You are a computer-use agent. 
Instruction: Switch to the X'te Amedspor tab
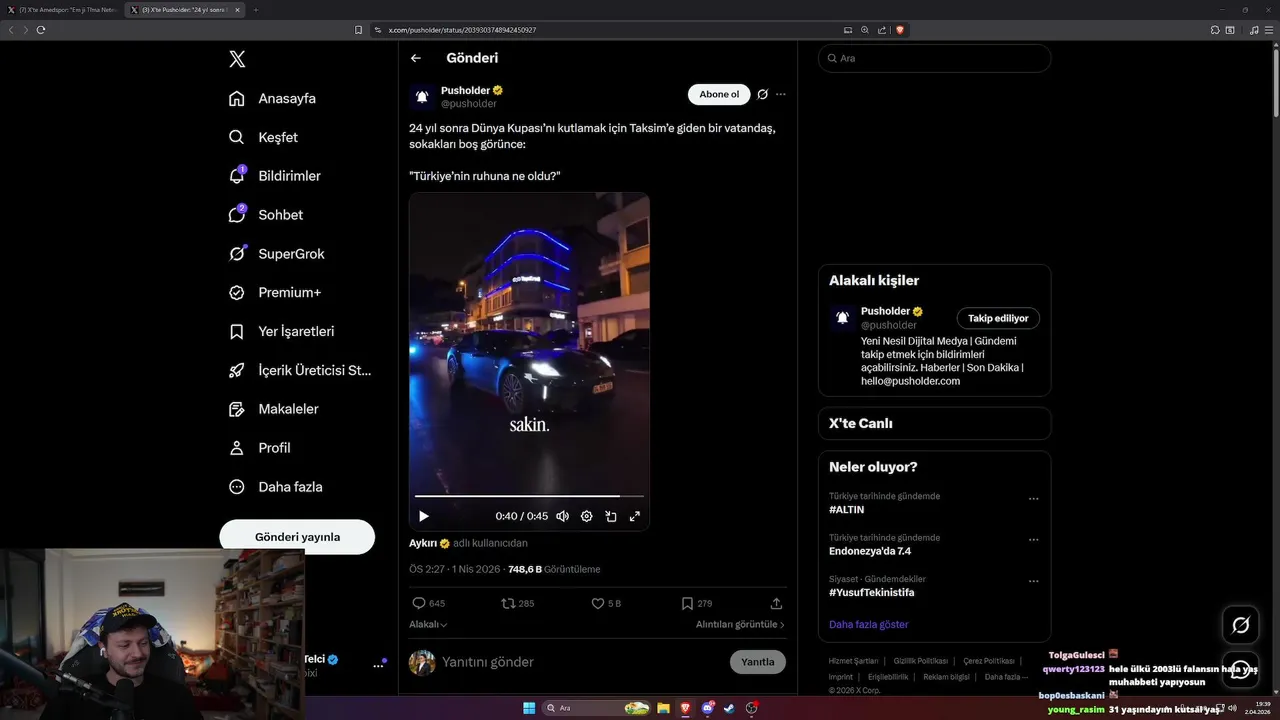(x=63, y=9)
